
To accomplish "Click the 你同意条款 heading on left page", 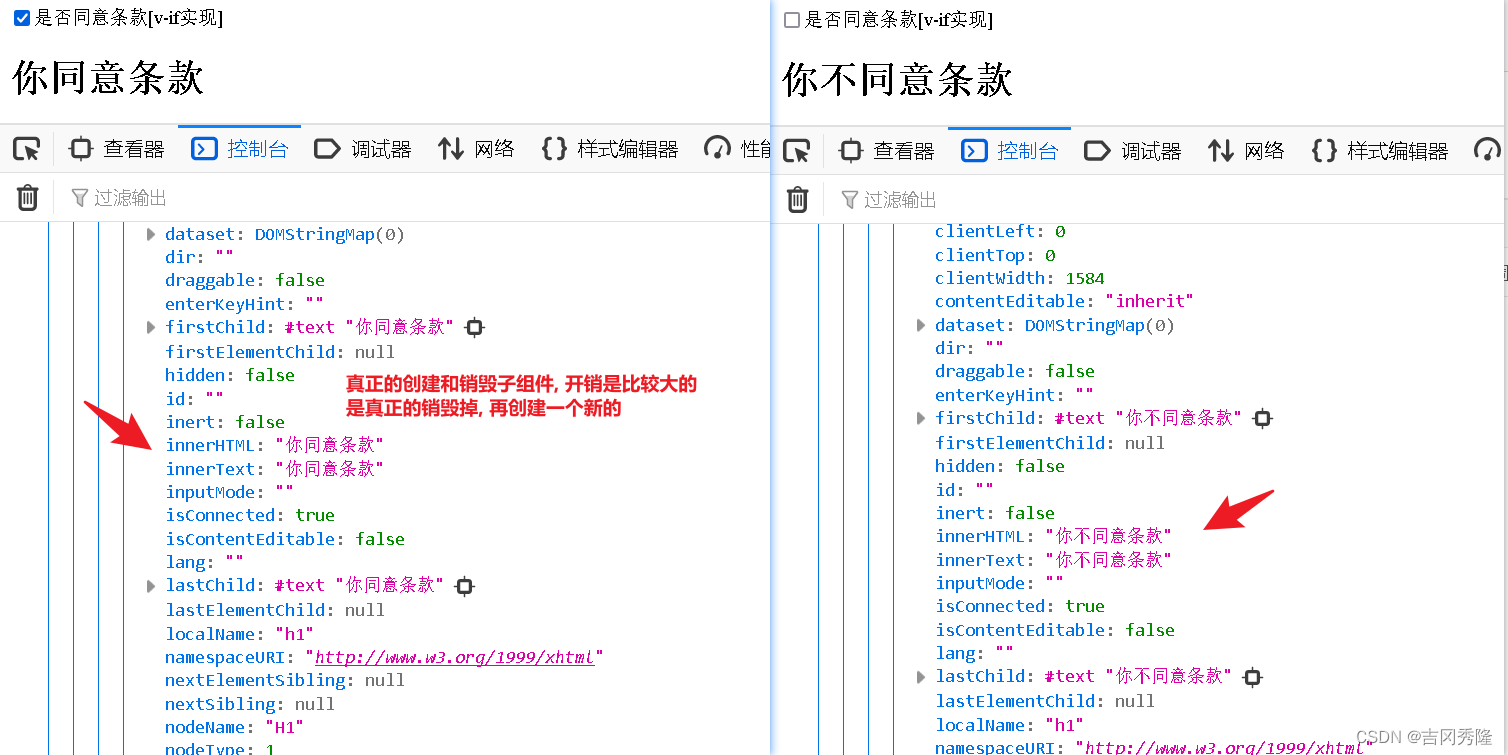I will (108, 78).
